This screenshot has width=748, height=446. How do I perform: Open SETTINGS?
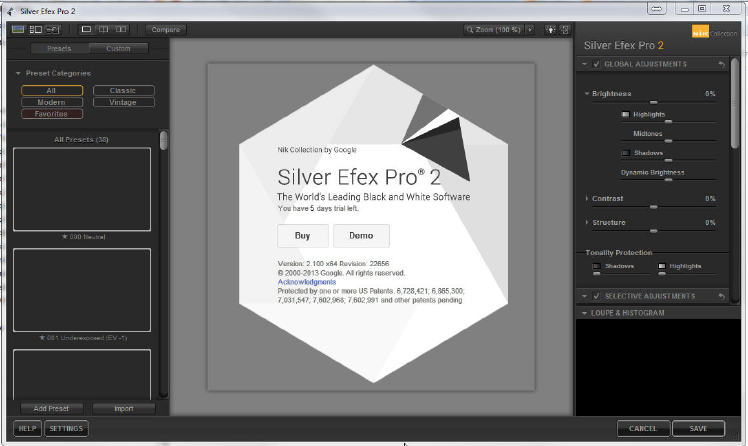coord(66,428)
